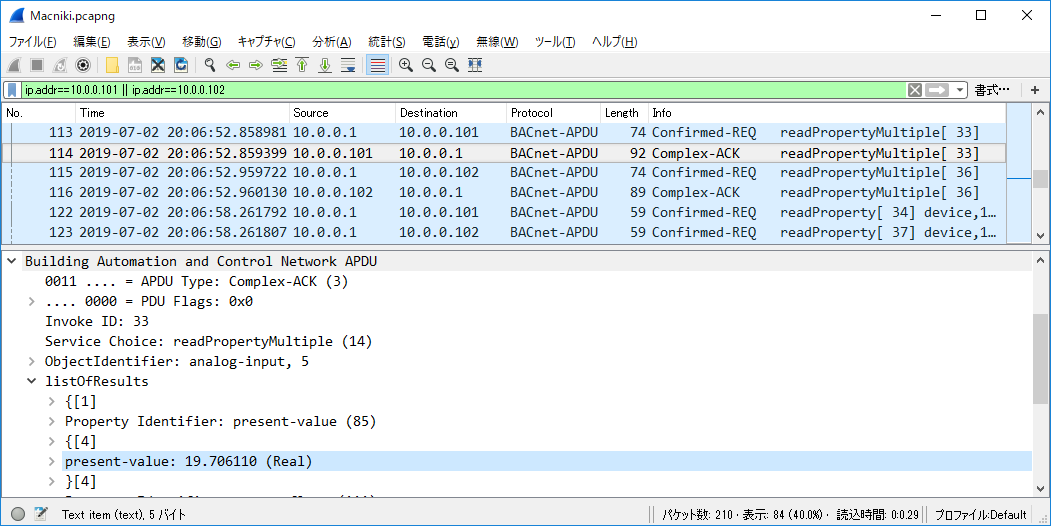Sort by the Time column header
Viewport: 1051px width, 526px height.
tap(182, 113)
